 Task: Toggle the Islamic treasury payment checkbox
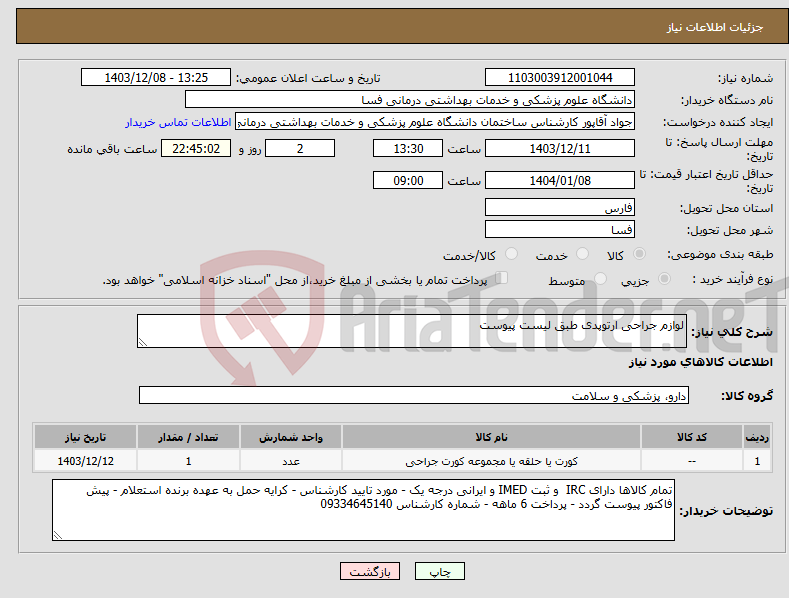[502, 278]
